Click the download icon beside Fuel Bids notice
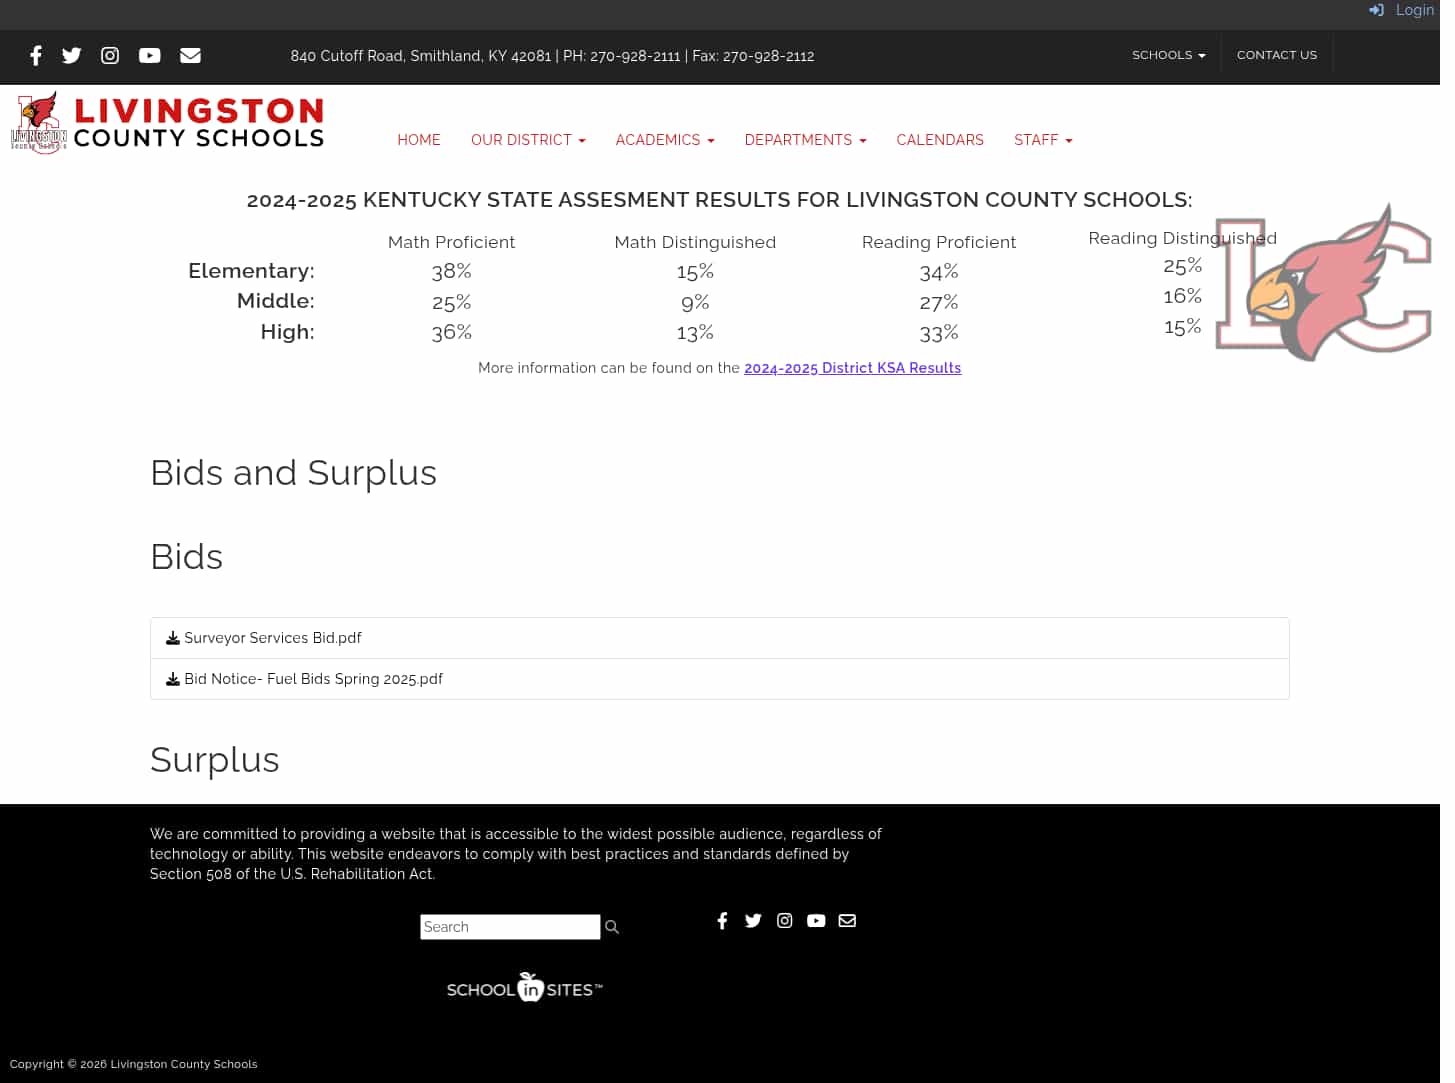1455x1083 pixels. coord(173,679)
